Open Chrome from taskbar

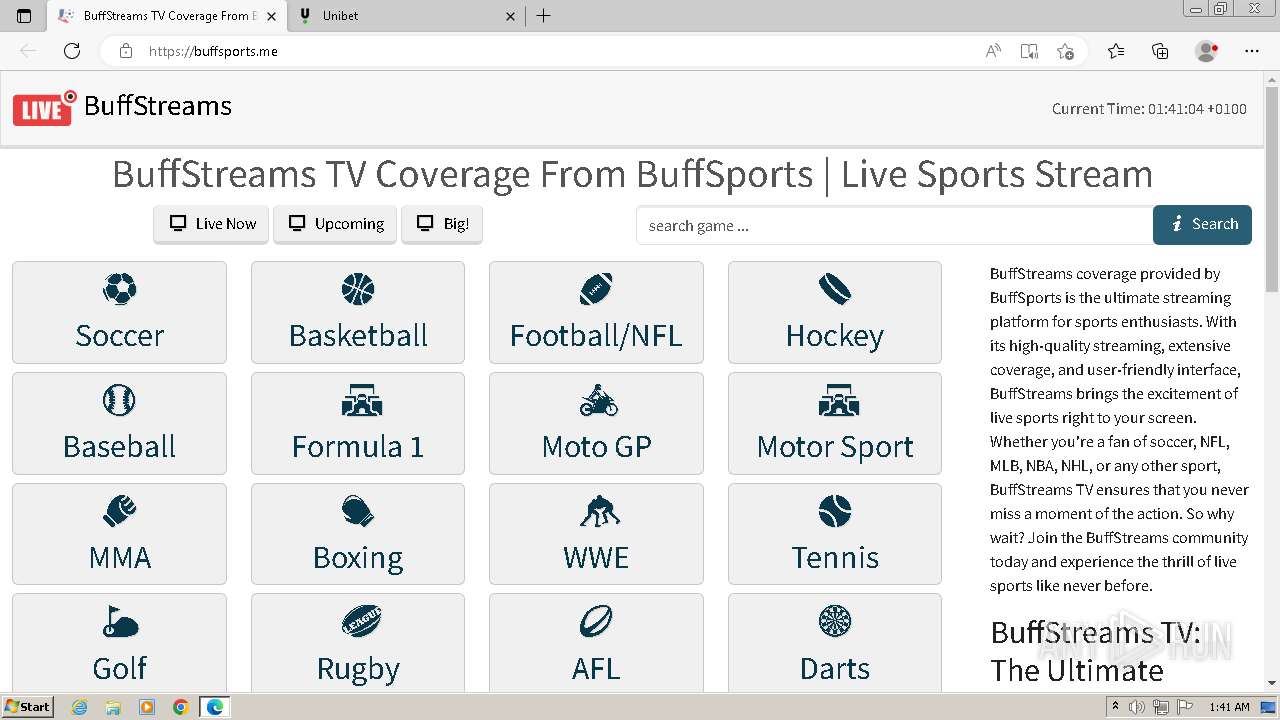pos(180,707)
